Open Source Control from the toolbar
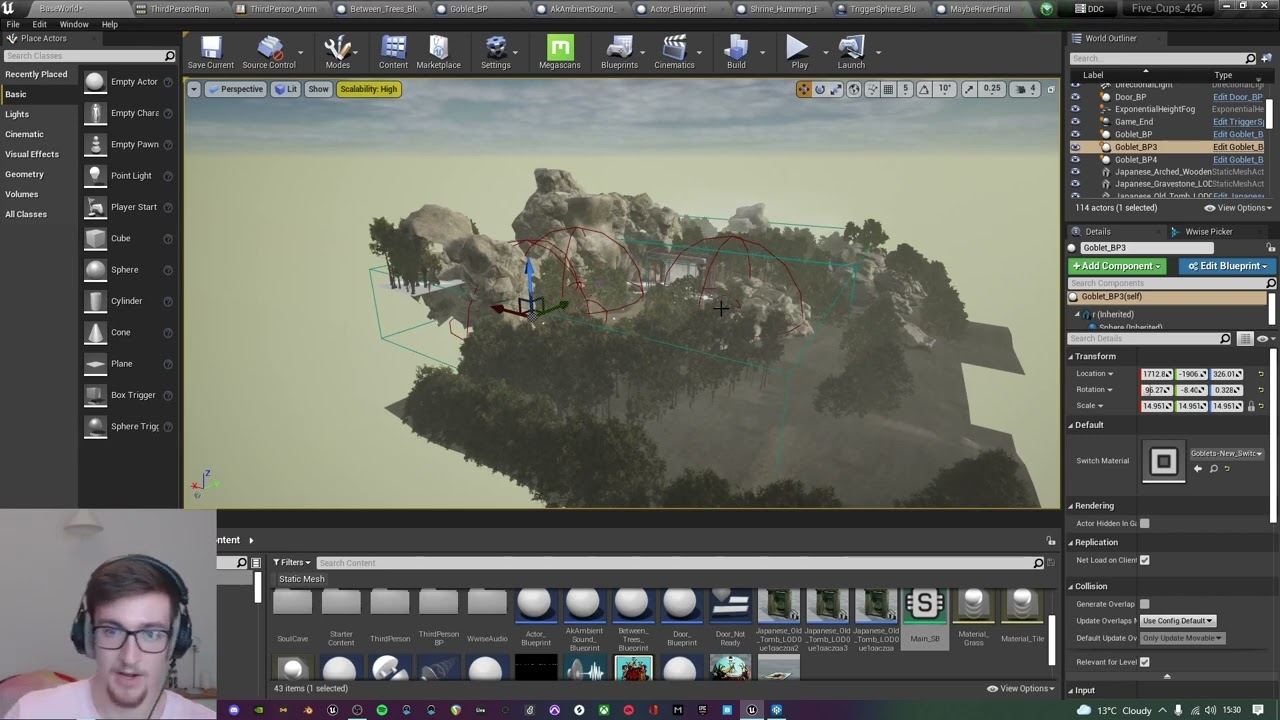This screenshot has width=1280, height=720. [x=269, y=53]
